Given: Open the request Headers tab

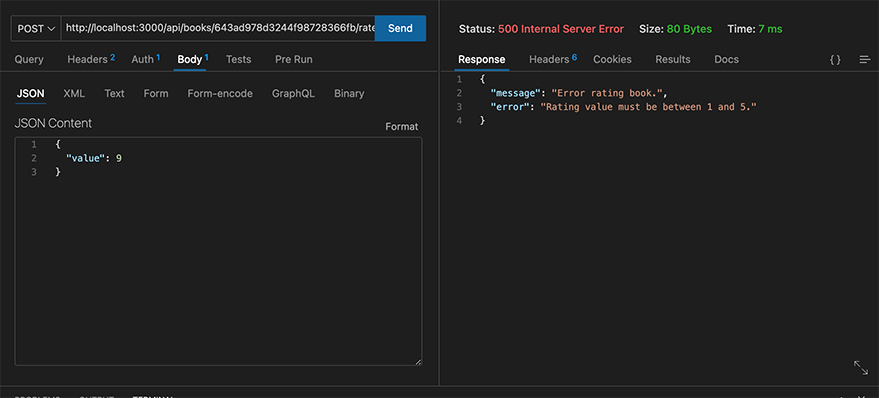Looking at the screenshot, I should (91, 59).
